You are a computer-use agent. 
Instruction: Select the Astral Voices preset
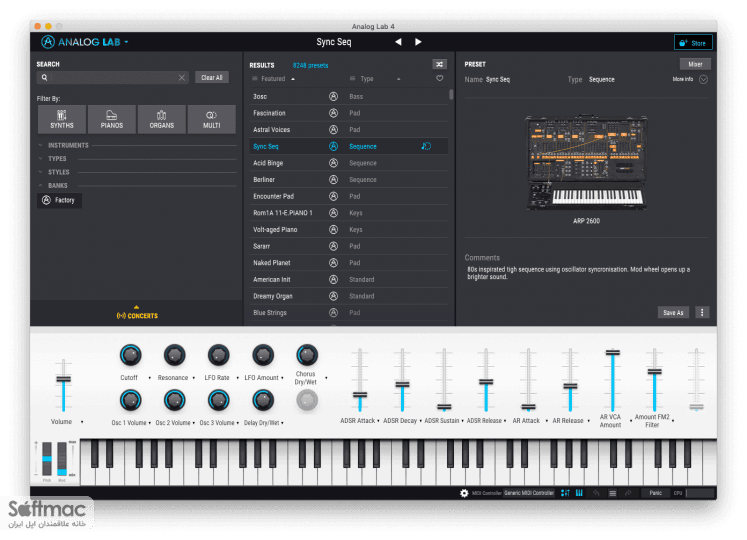click(348, 130)
